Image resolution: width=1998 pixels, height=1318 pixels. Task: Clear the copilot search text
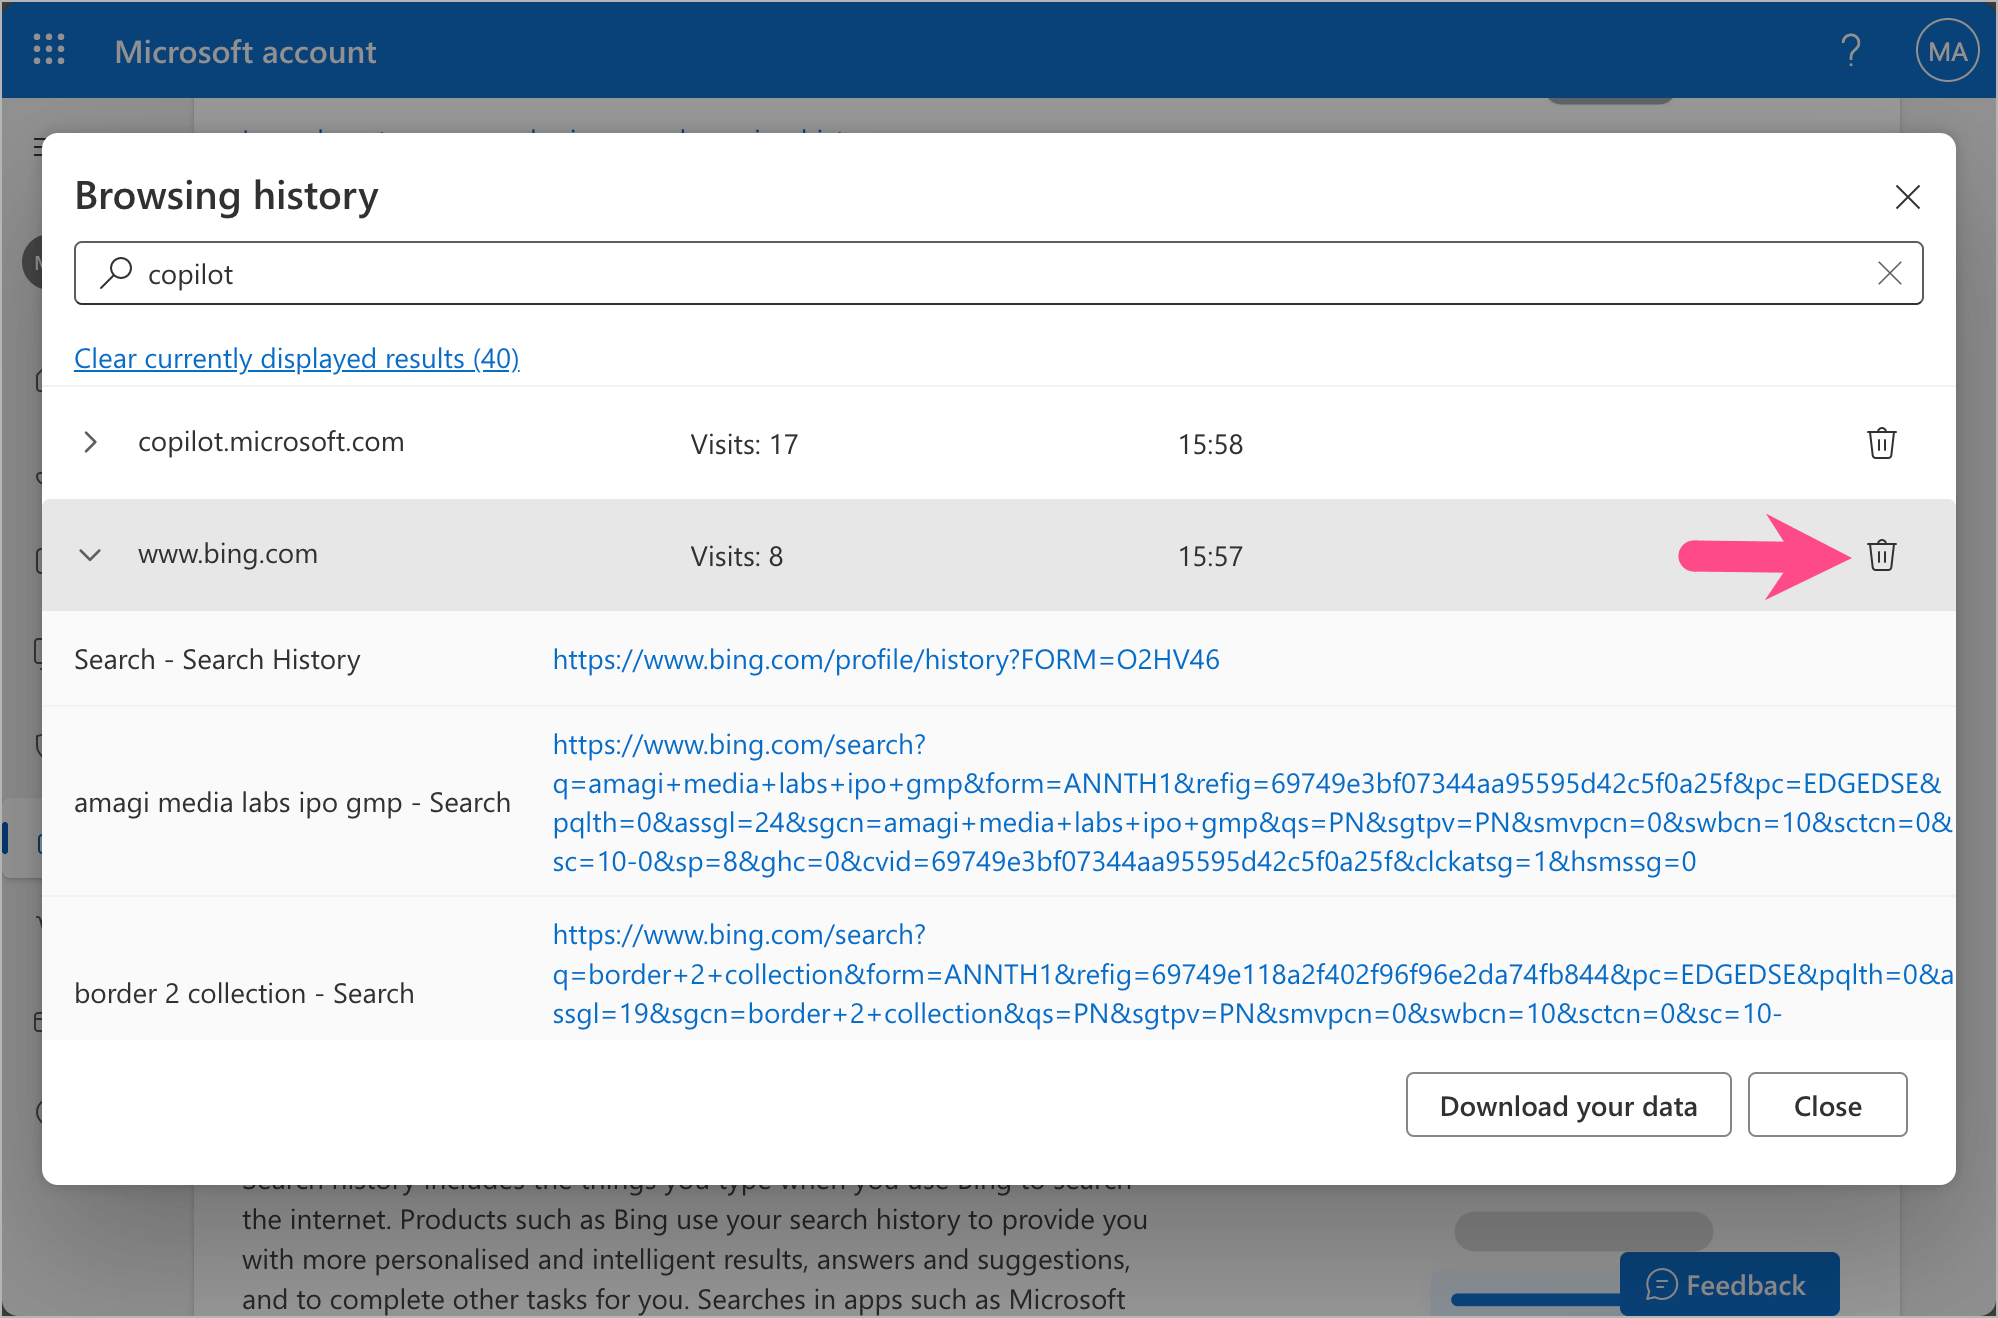coord(1889,273)
